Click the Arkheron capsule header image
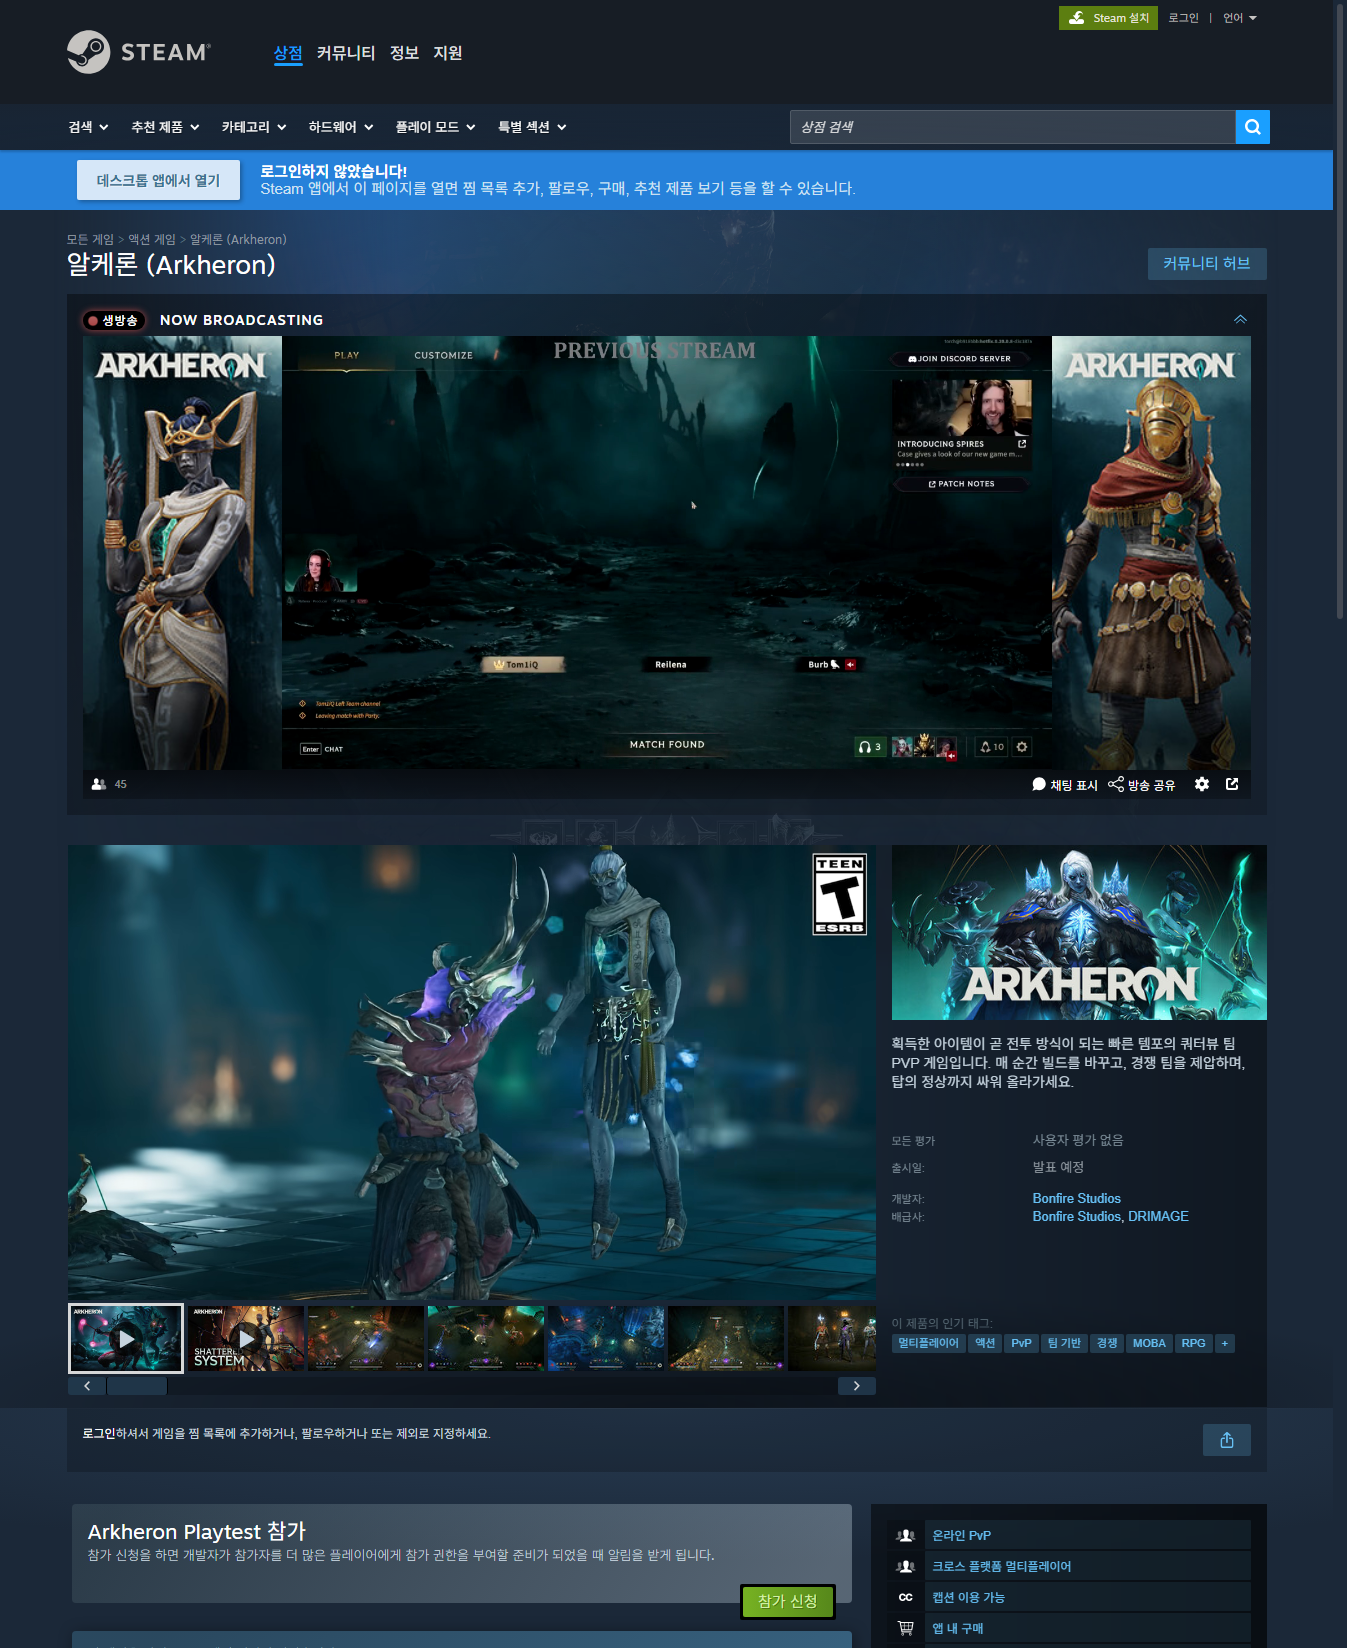The image size is (1347, 1648). [1079, 932]
